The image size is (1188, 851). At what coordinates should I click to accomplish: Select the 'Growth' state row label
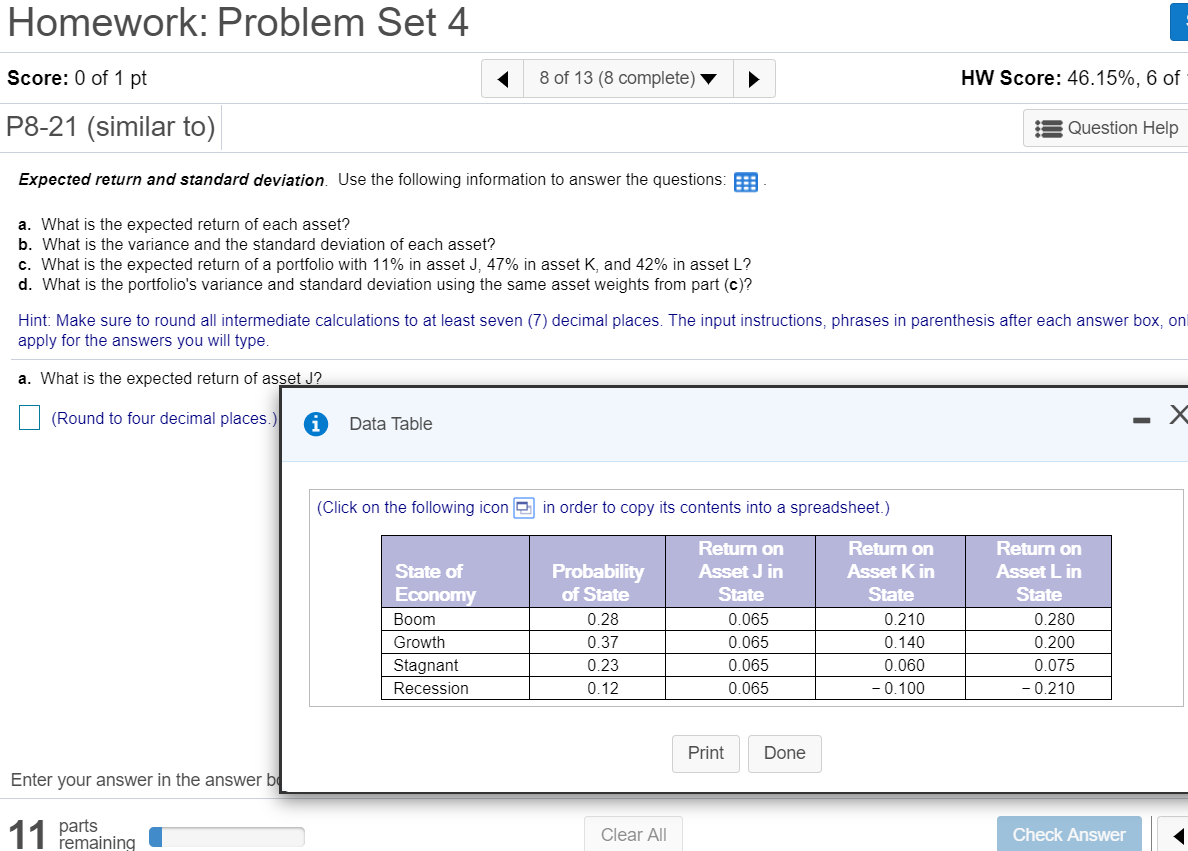click(x=419, y=642)
